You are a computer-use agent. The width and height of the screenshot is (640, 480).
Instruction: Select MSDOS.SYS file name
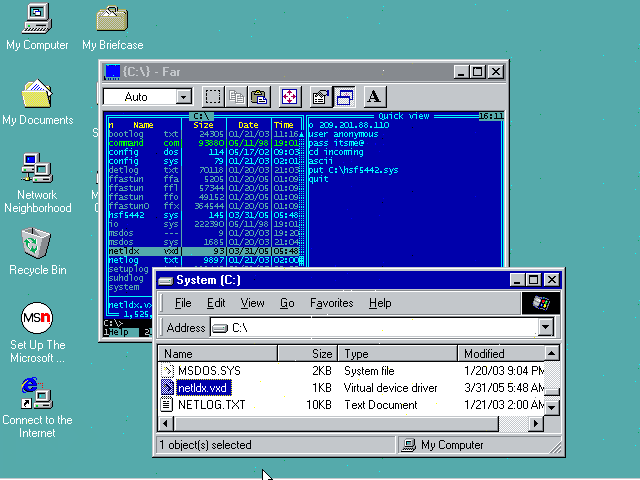[209, 371]
